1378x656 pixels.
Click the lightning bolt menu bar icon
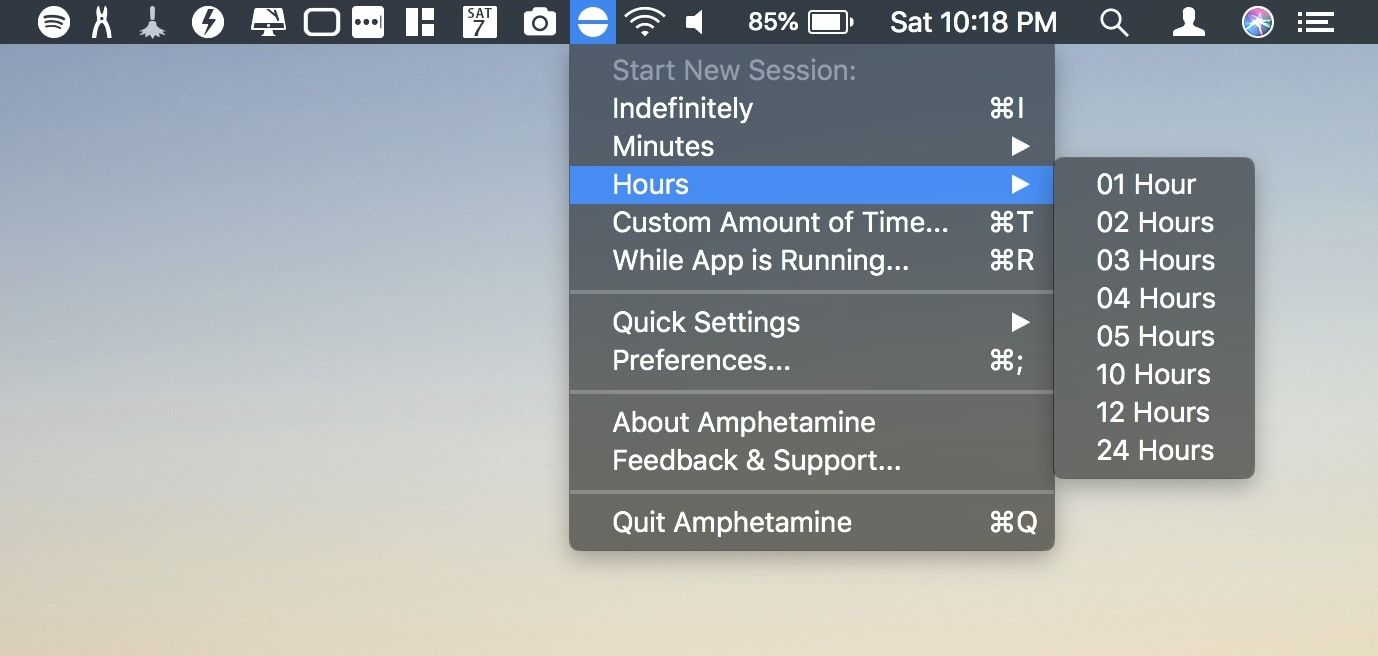pyautogui.click(x=207, y=22)
